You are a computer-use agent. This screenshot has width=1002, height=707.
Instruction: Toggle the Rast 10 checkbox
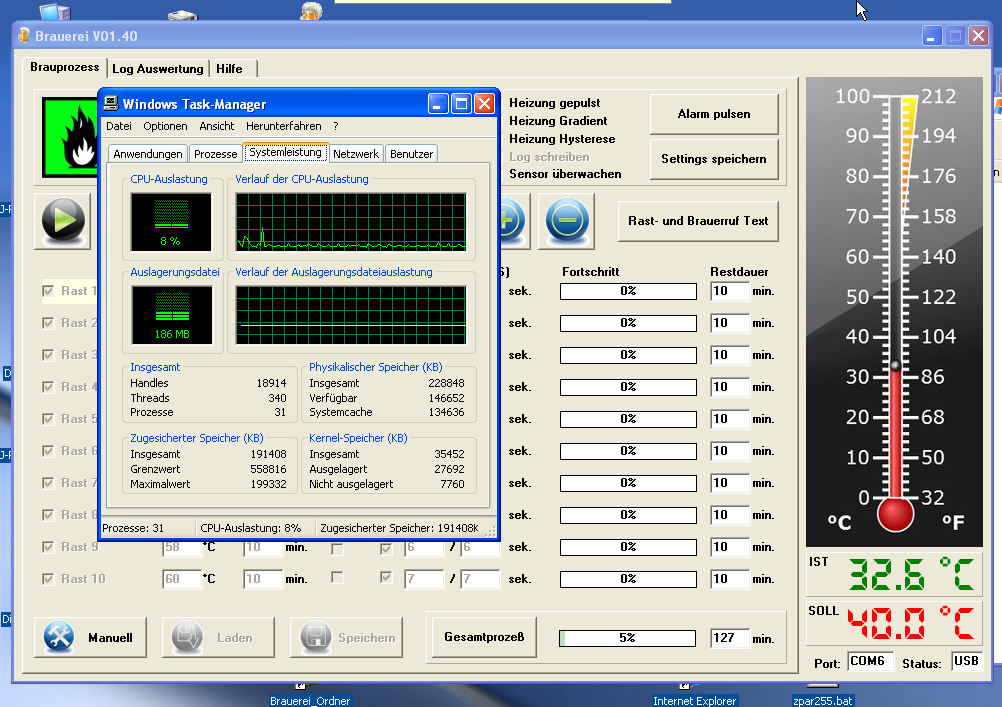(x=48, y=579)
